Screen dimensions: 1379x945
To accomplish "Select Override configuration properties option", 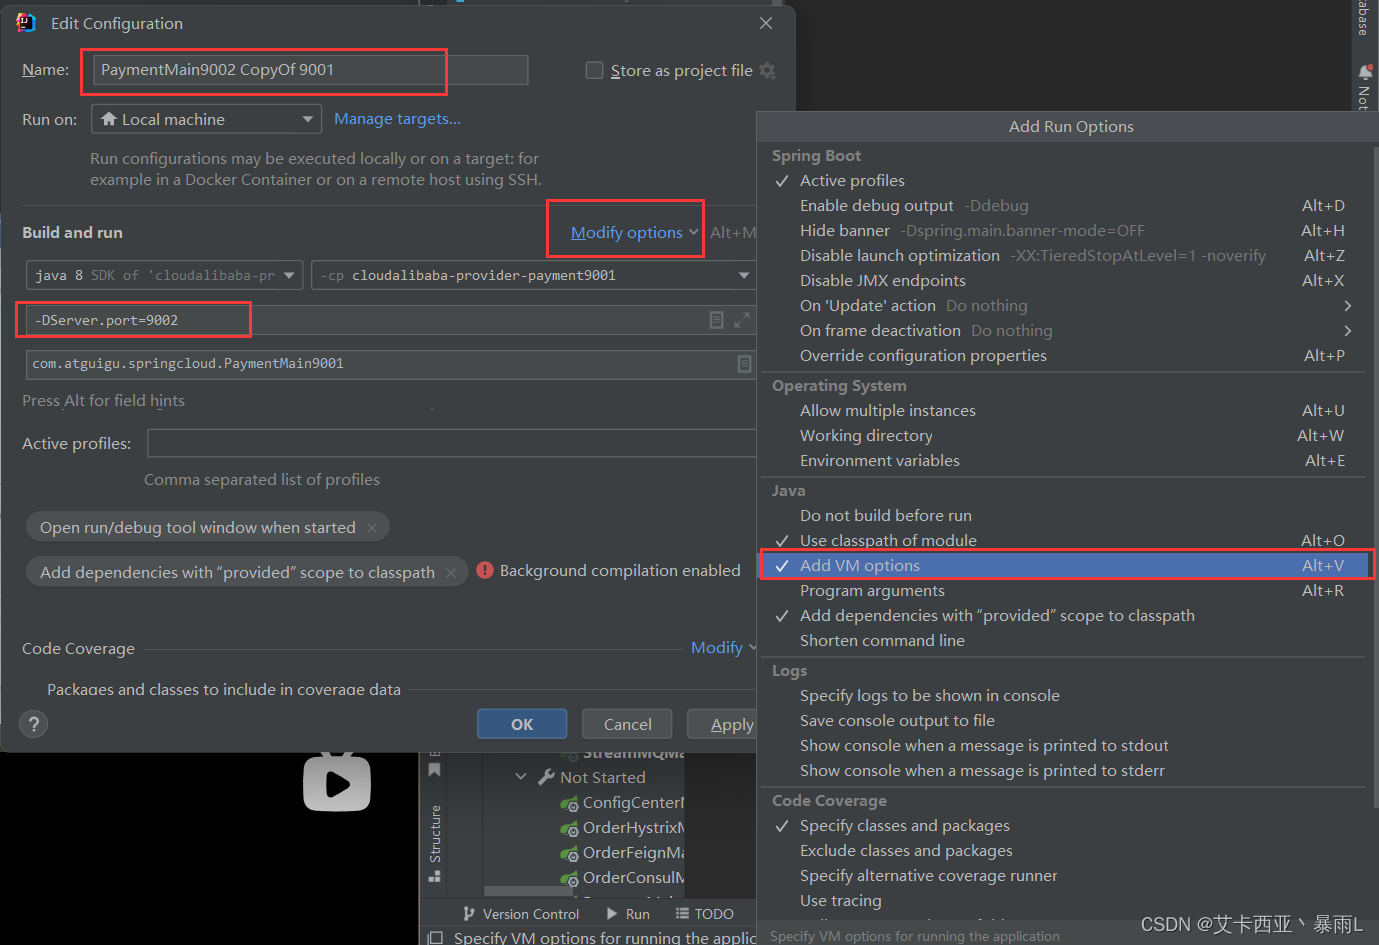I will coord(1063,355).
